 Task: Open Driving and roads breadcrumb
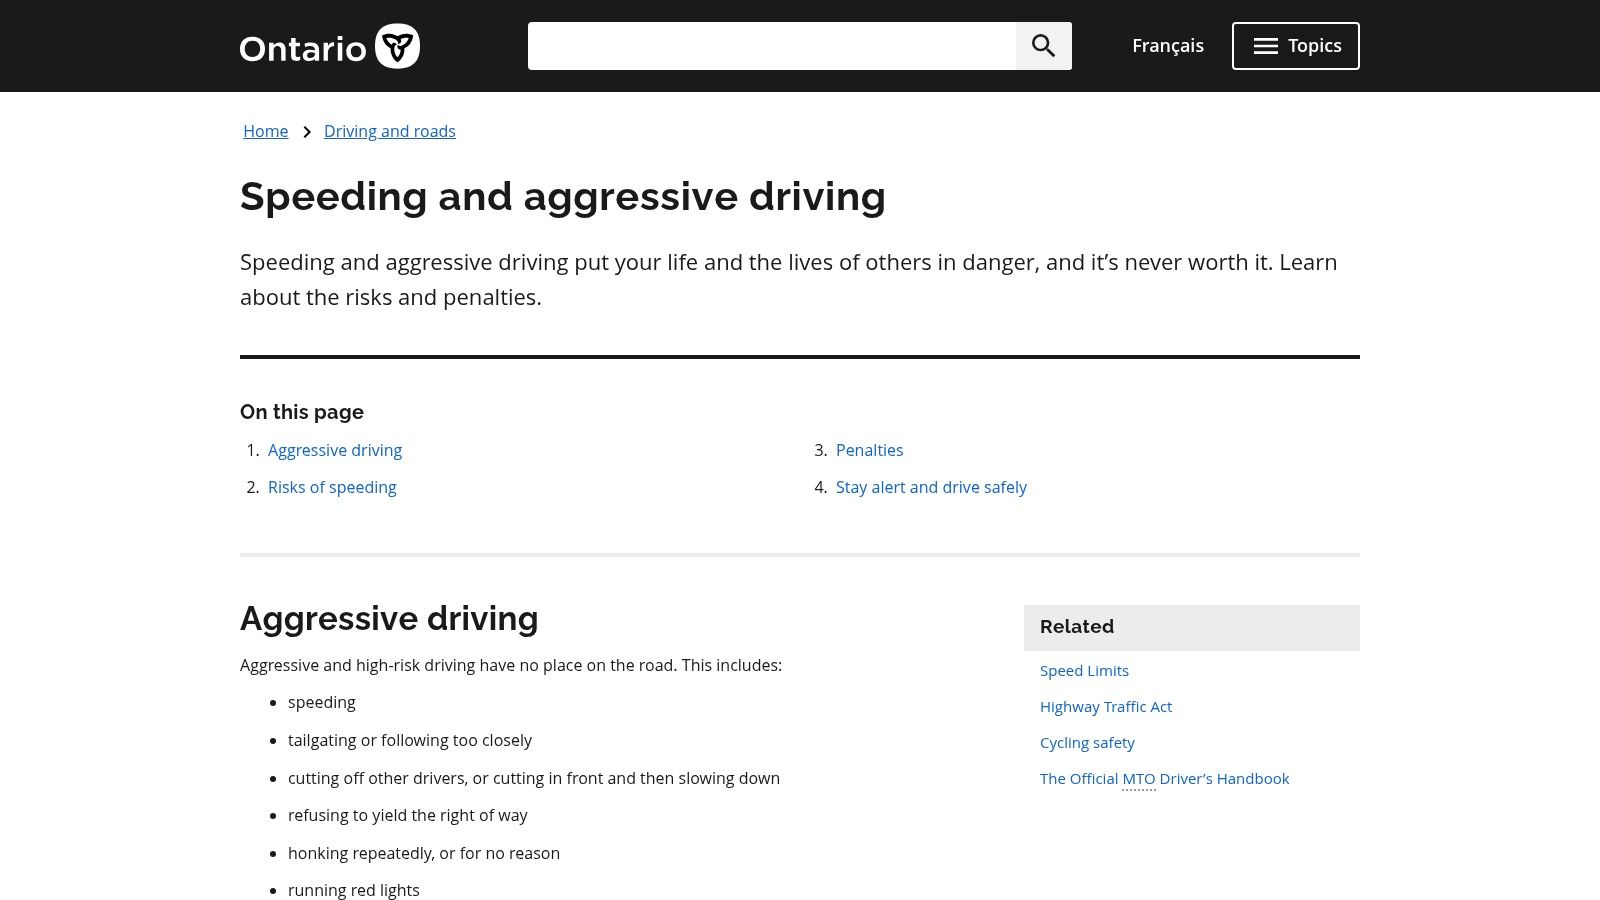click(x=390, y=131)
